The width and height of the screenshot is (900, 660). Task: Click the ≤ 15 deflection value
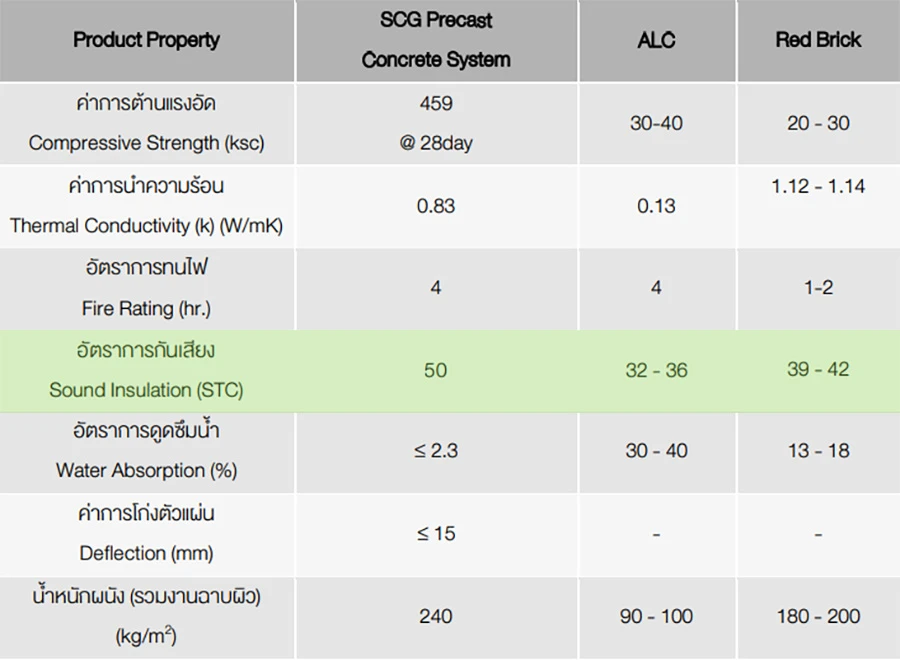pyautogui.click(x=436, y=533)
